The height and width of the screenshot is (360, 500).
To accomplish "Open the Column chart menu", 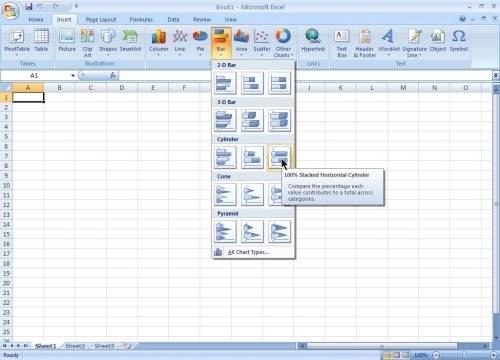I will pos(158,42).
